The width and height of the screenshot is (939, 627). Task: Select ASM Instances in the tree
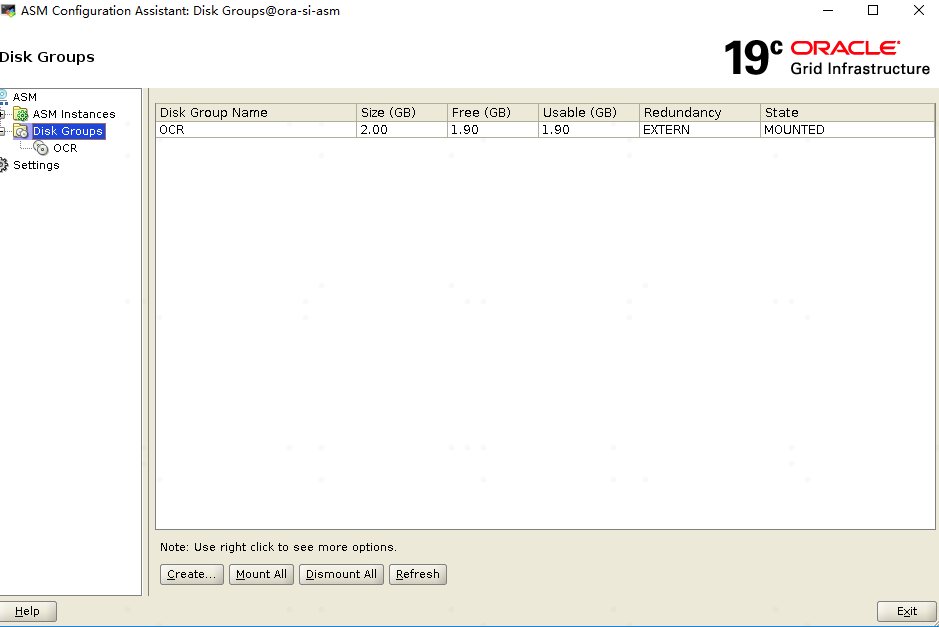[74, 114]
